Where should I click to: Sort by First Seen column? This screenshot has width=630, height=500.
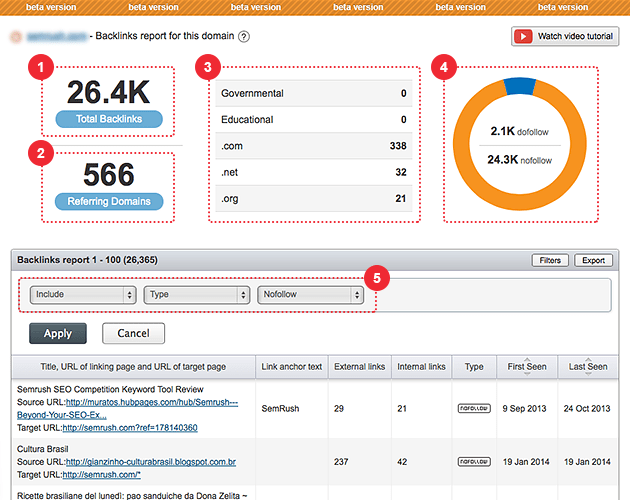coord(526,367)
